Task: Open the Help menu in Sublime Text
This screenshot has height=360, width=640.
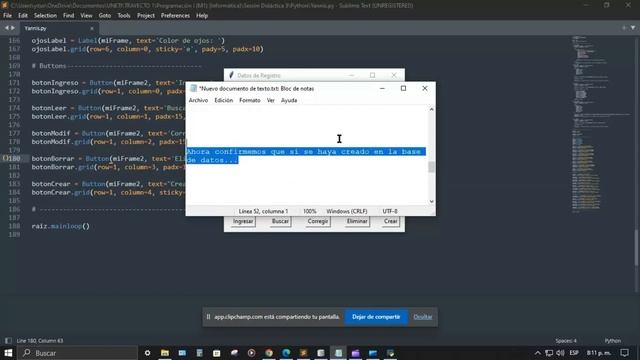Action: click(202, 16)
